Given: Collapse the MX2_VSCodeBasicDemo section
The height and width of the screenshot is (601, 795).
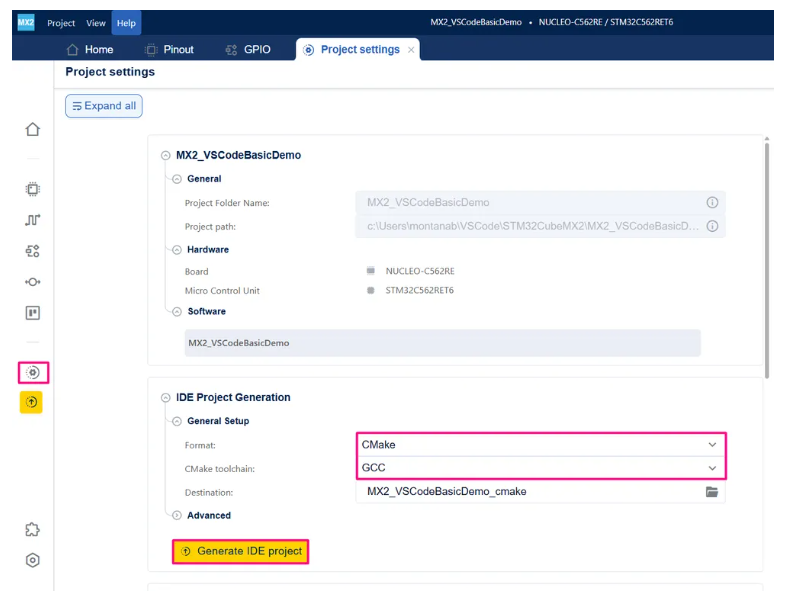Looking at the screenshot, I should pyautogui.click(x=166, y=155).
